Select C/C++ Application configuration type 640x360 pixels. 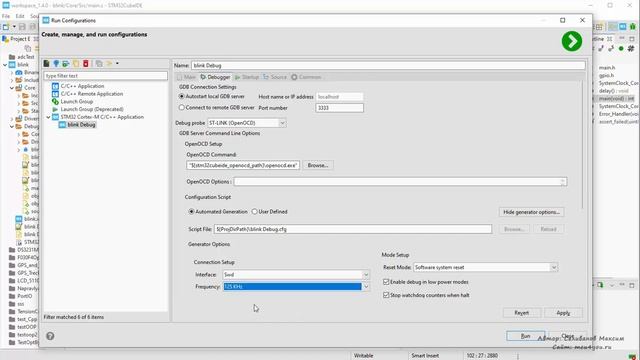82,86
